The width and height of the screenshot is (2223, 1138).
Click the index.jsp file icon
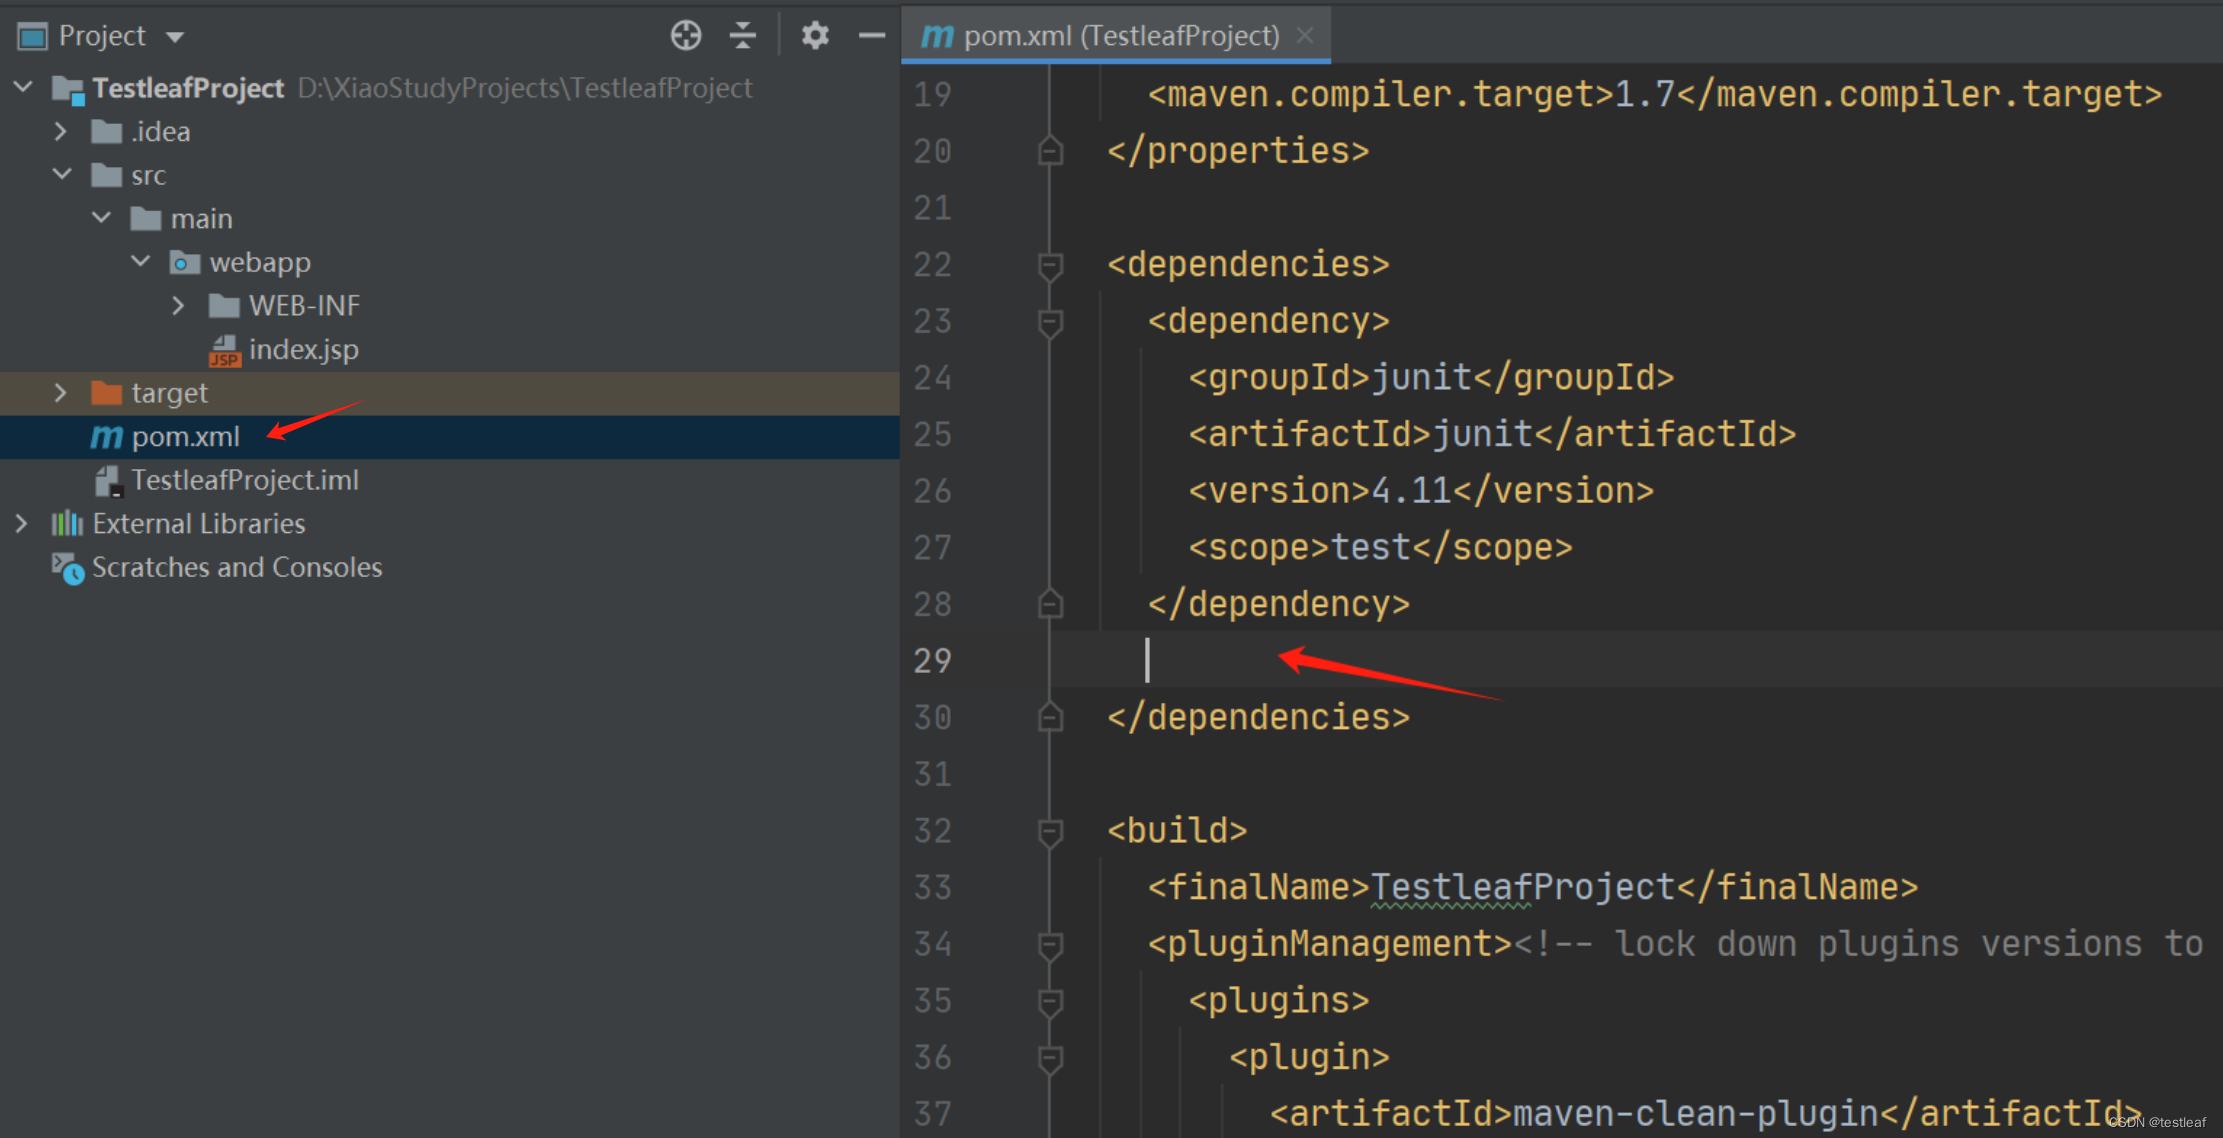pyautogui.click(x=225, y=350)
